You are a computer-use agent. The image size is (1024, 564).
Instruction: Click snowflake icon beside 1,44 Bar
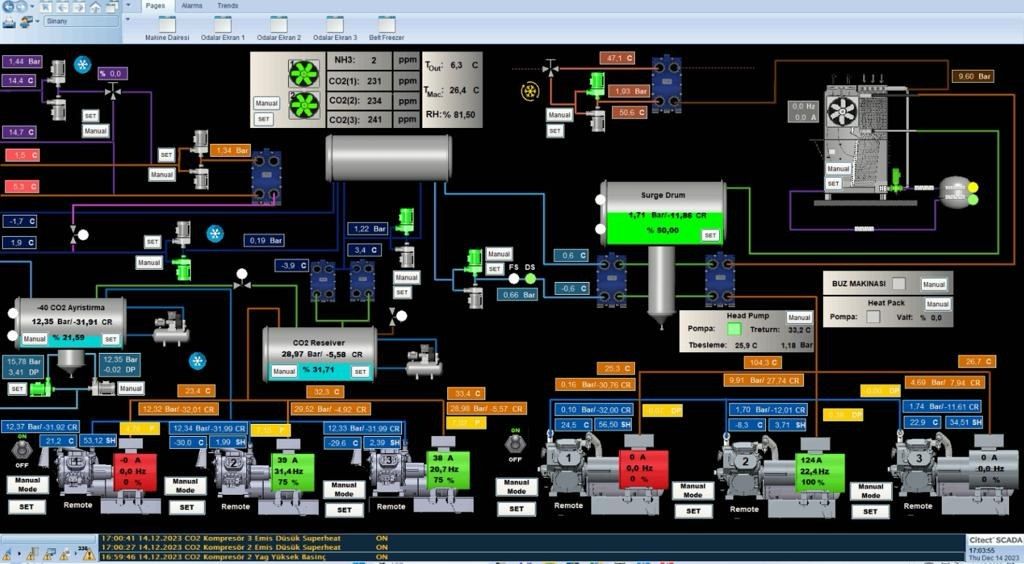pos(82,65)
